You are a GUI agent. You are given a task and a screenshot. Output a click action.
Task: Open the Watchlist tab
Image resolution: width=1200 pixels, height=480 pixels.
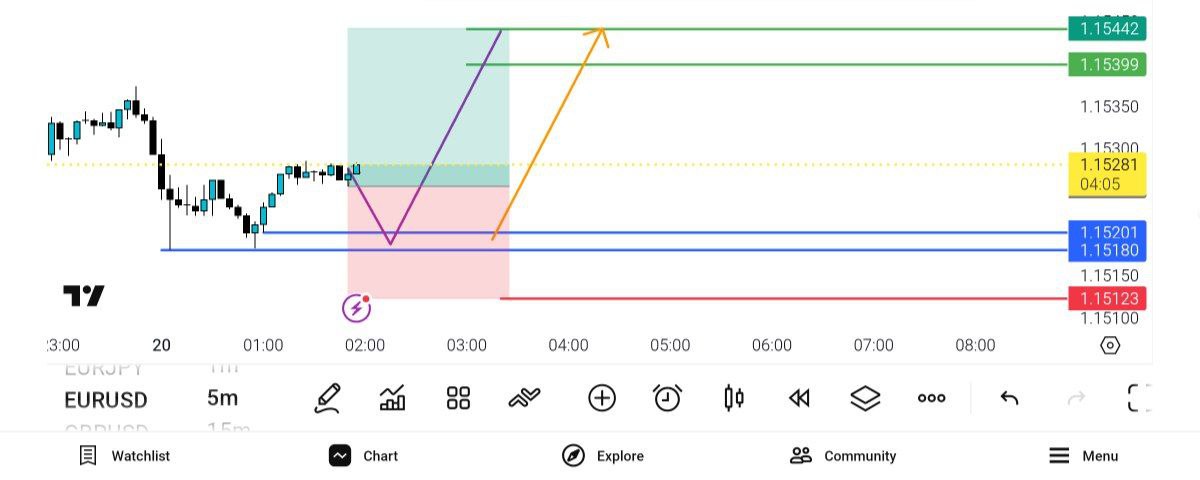[125, 456]
